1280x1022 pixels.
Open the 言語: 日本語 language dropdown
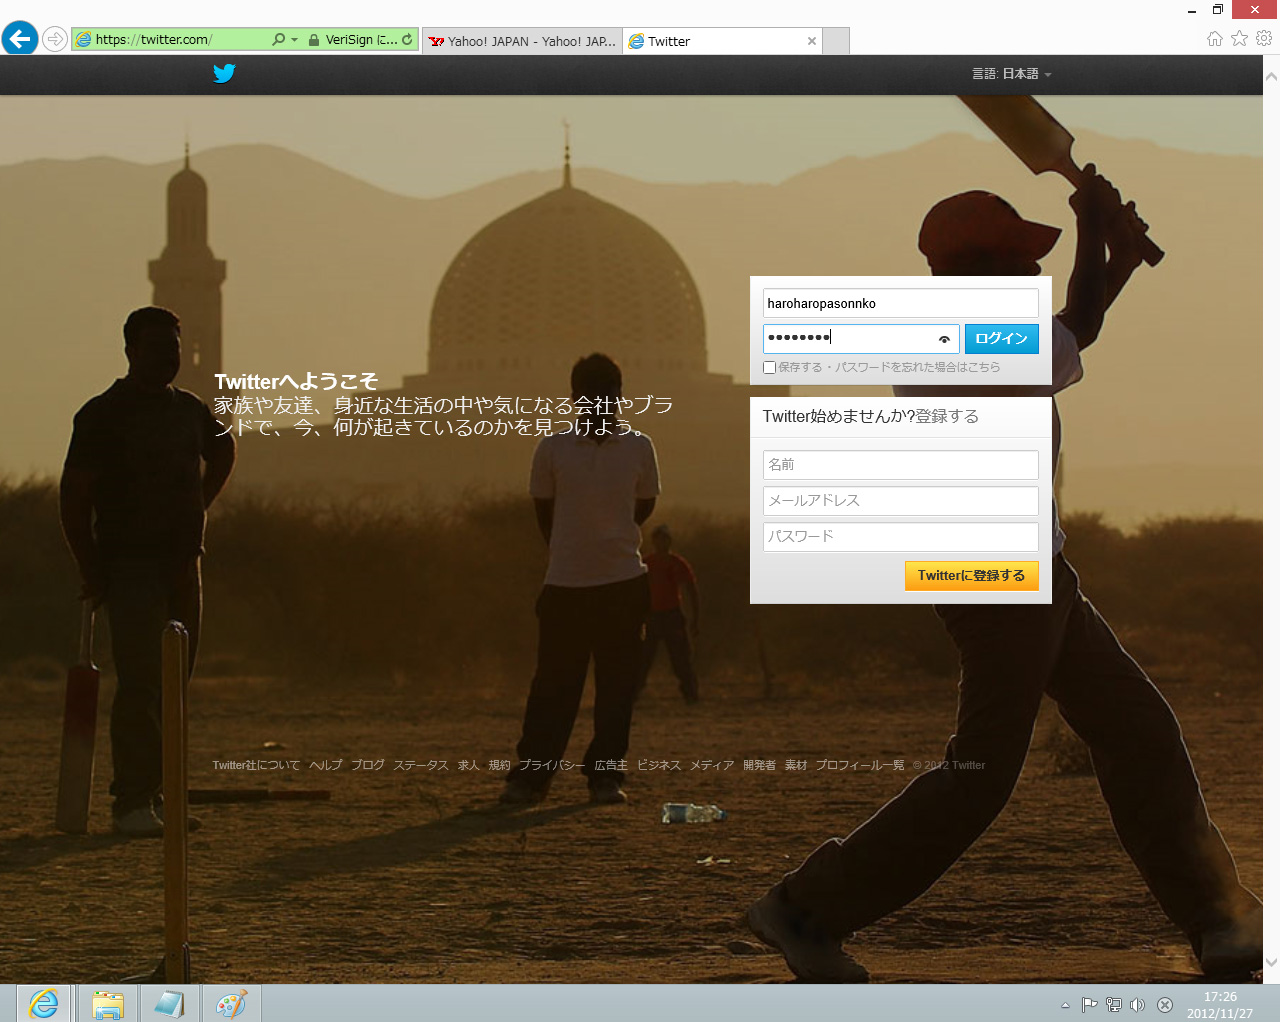(x=1012, y=74)
